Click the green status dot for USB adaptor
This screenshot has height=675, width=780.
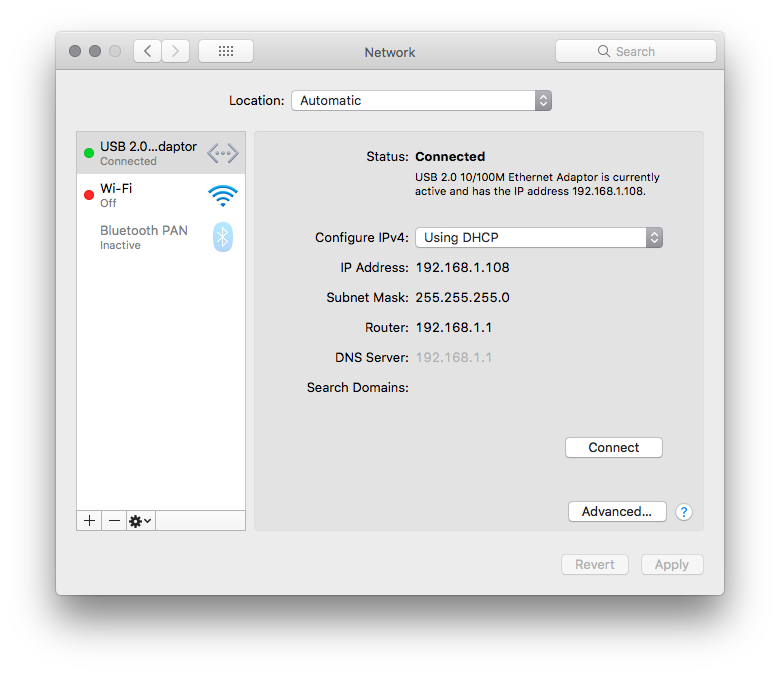tap(89, 153)
